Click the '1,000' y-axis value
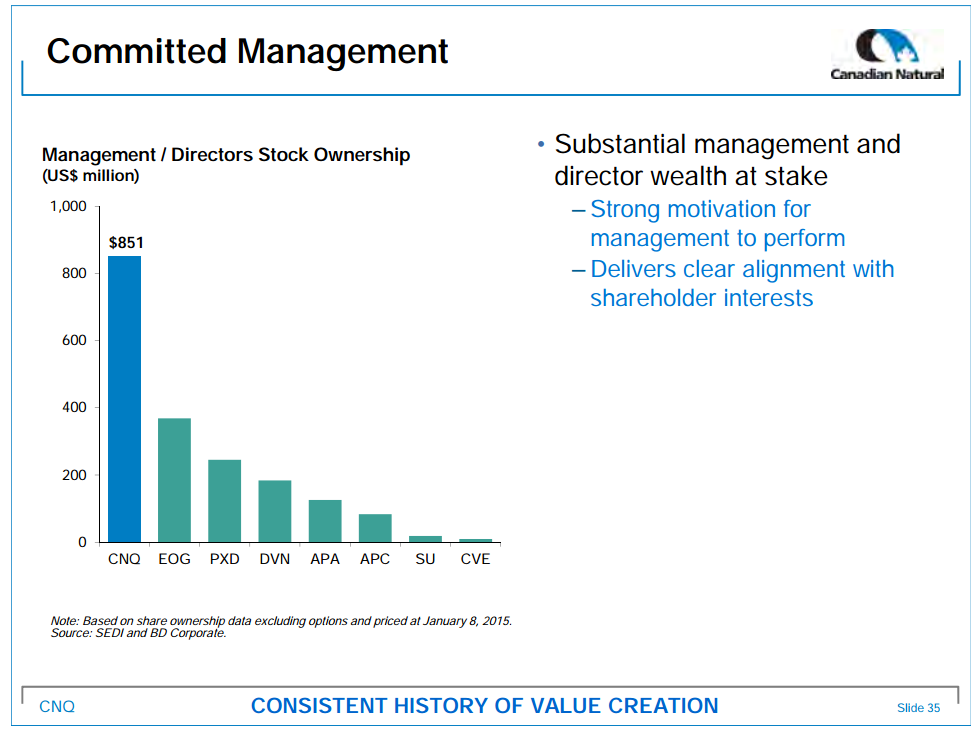This screenshot has width=975, height=729. pyautogui.click(x=68, y=207)
